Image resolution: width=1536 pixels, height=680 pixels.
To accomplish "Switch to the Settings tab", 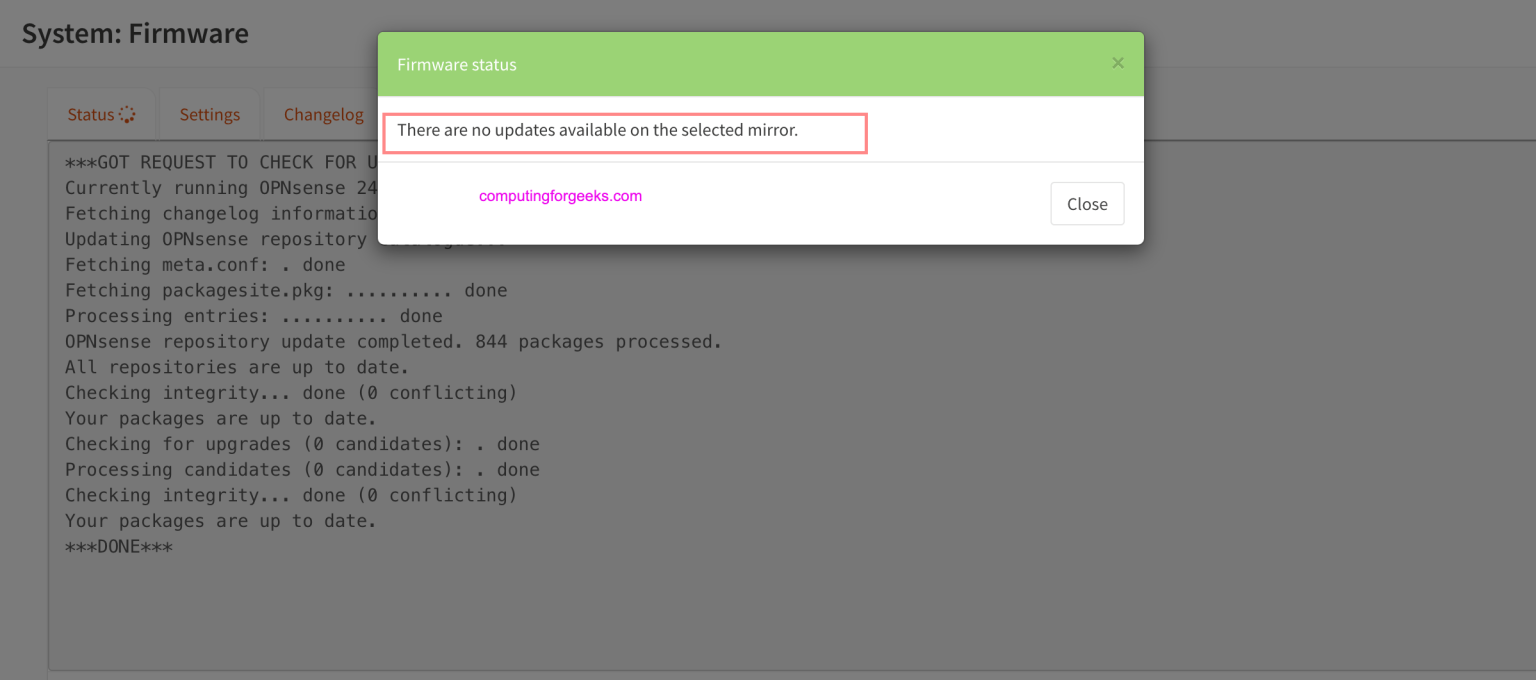I will click(x=209, y=114).
